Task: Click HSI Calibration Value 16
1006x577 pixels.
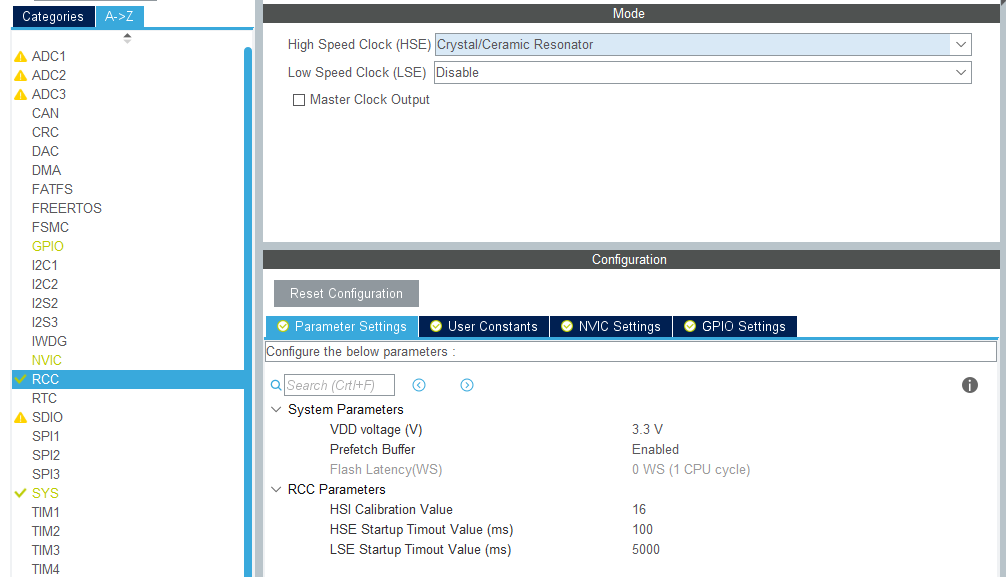Action: [x=638, y=510]
